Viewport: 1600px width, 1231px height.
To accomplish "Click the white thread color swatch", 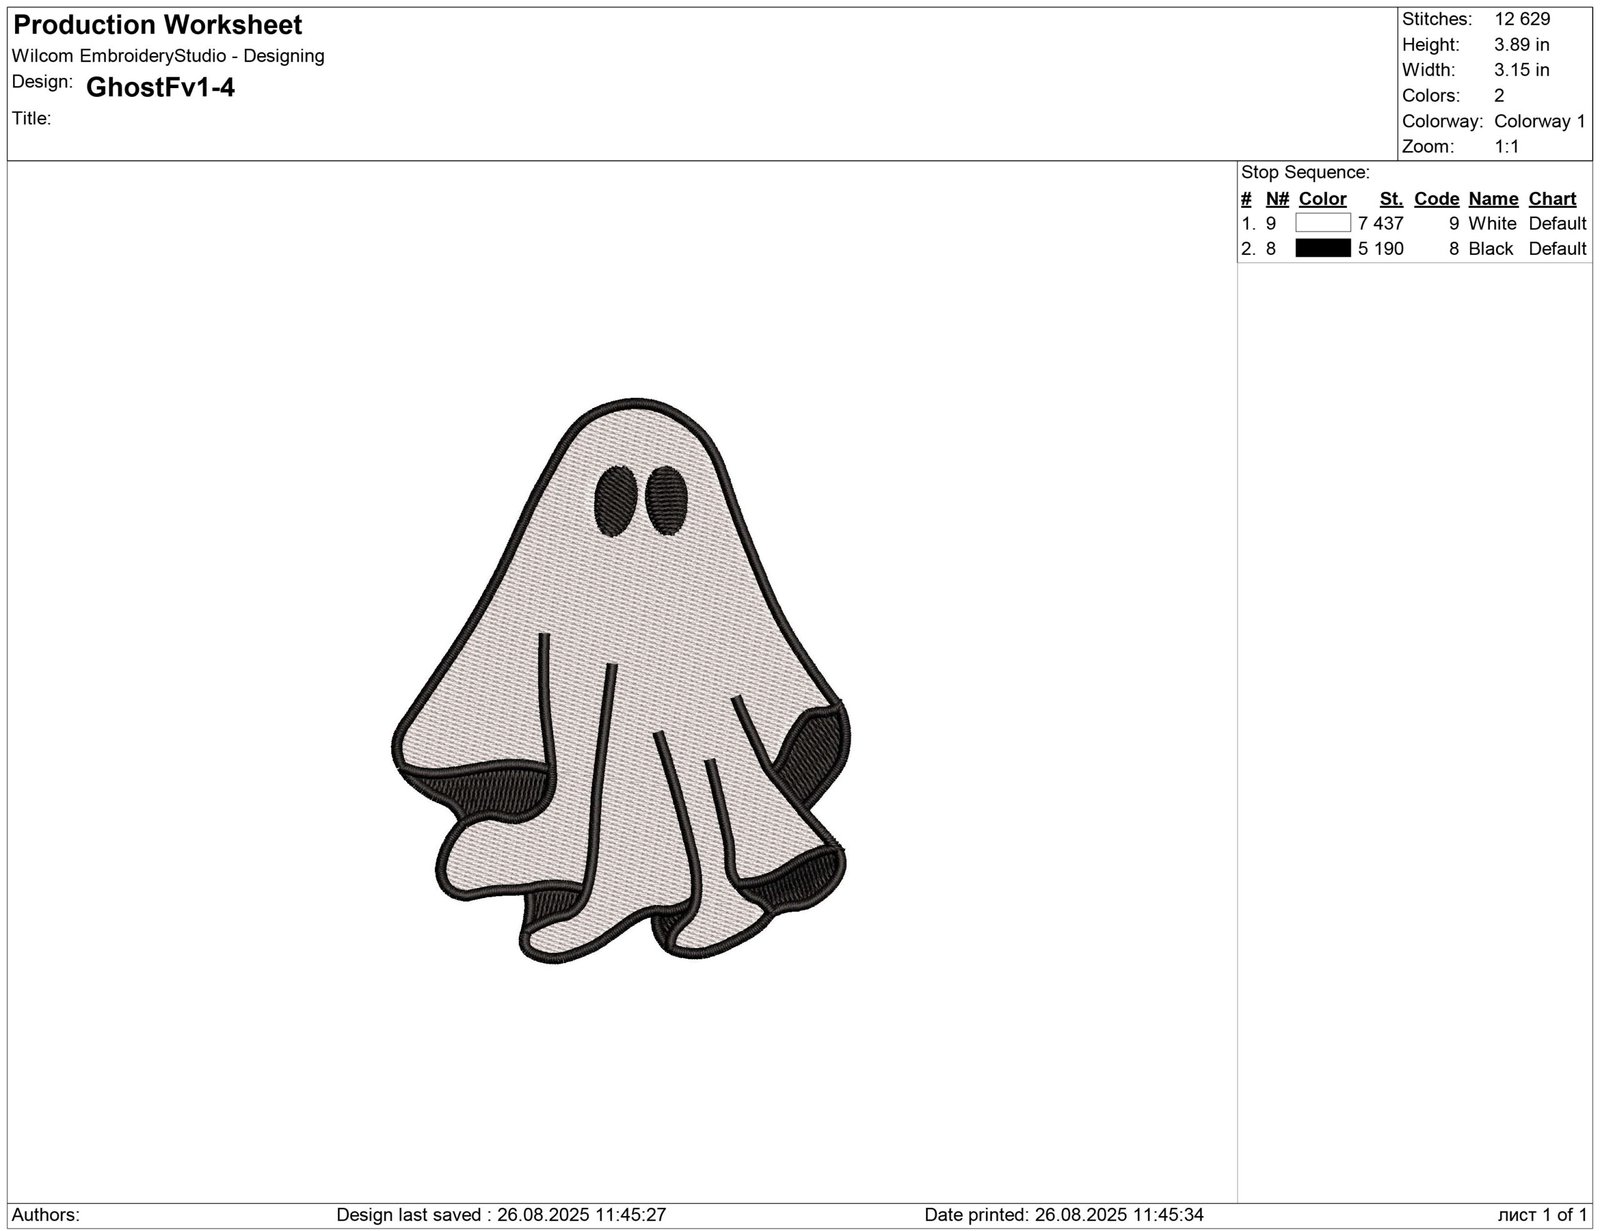I will point(1322,223).
